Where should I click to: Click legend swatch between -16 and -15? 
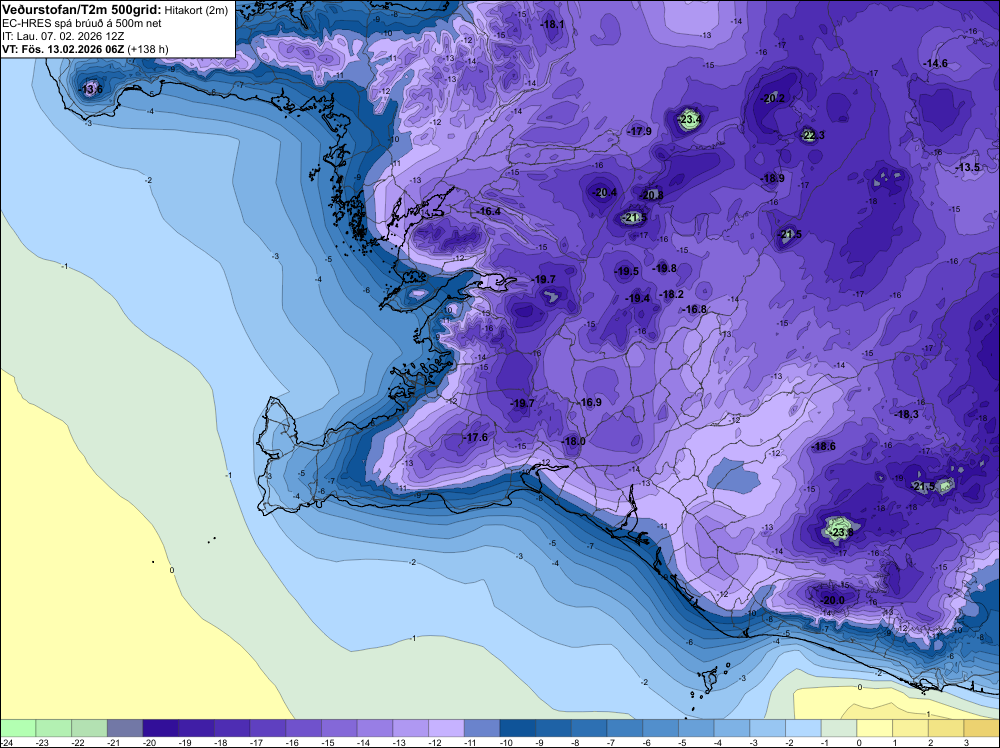(304, 728)
